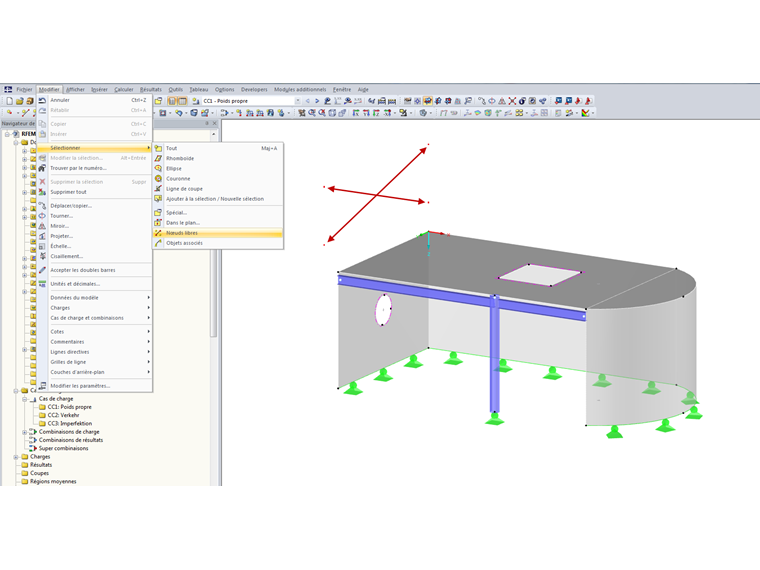Click the RFEM application logo icon

point(8,90)
